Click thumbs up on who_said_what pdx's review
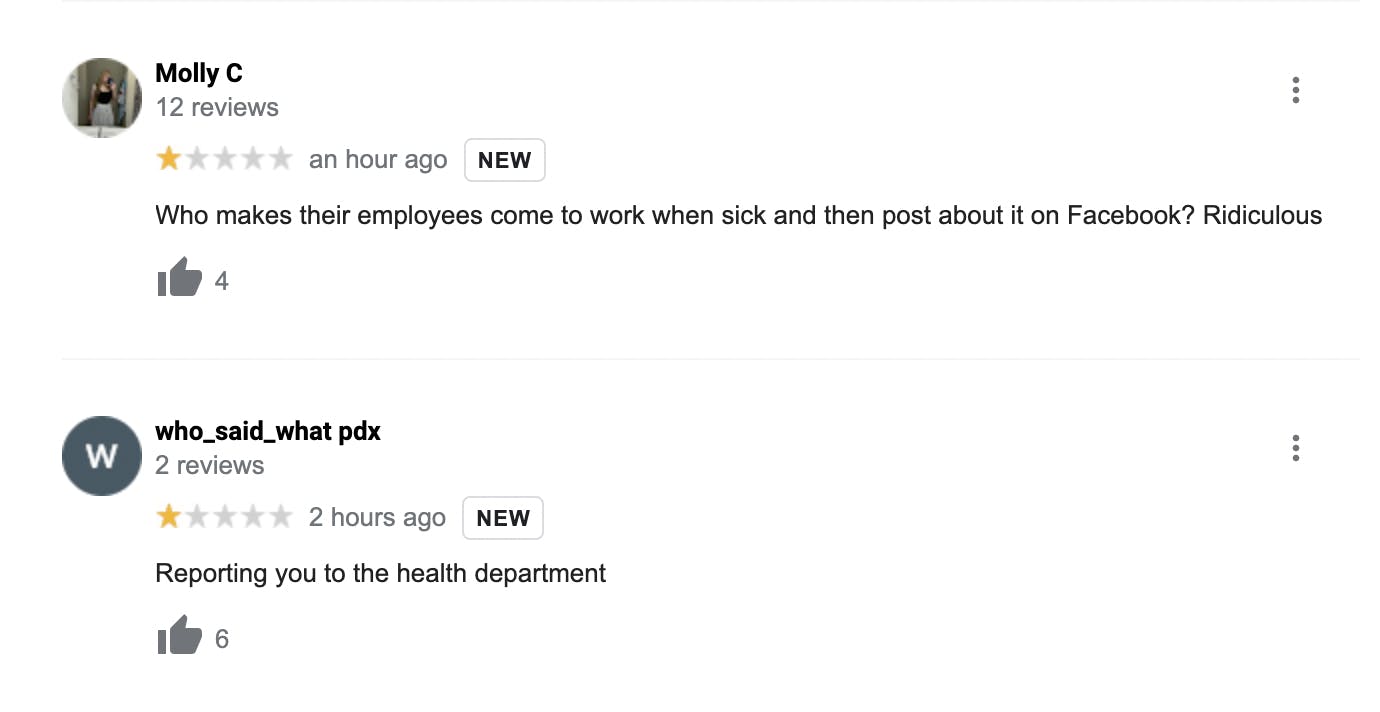The image size is (1380, 712). 180,635
